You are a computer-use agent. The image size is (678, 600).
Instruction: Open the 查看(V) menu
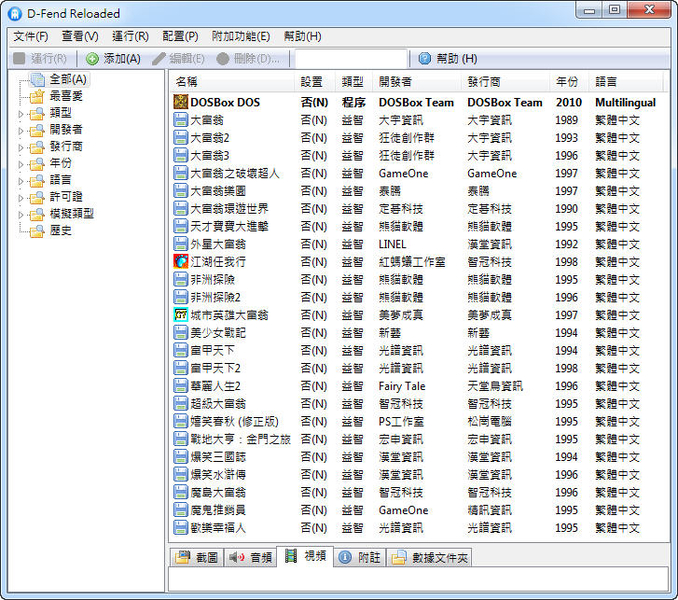(80, 36)
